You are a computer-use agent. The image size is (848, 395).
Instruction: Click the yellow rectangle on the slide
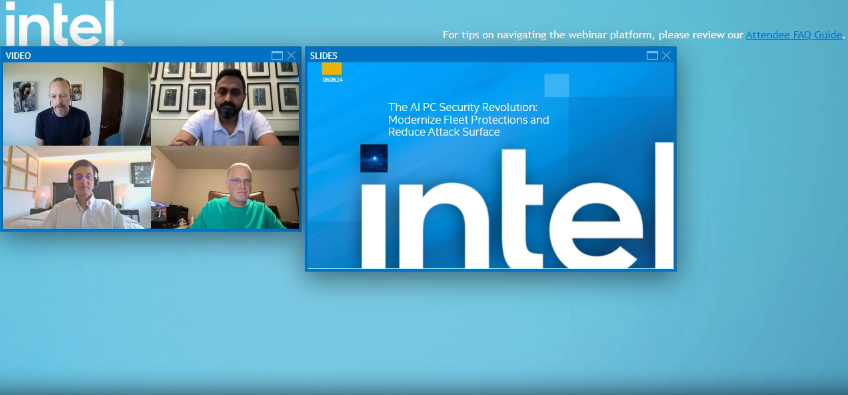332,69
